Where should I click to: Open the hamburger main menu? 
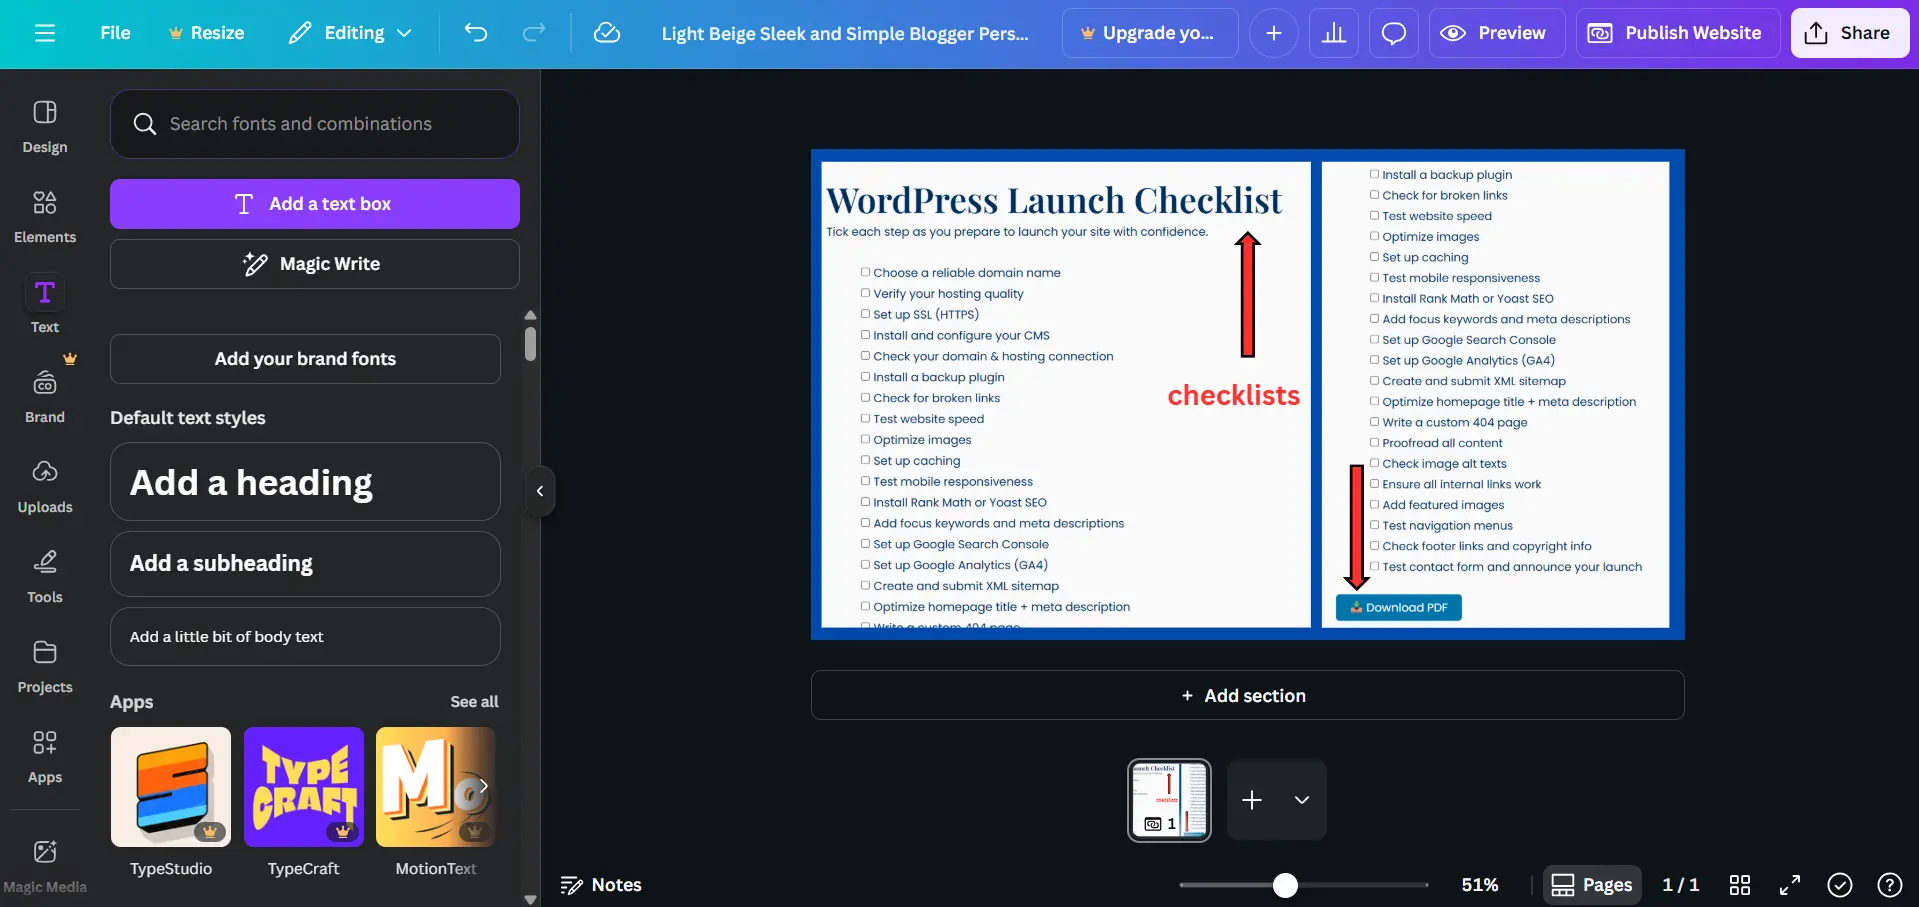(44, 33)
